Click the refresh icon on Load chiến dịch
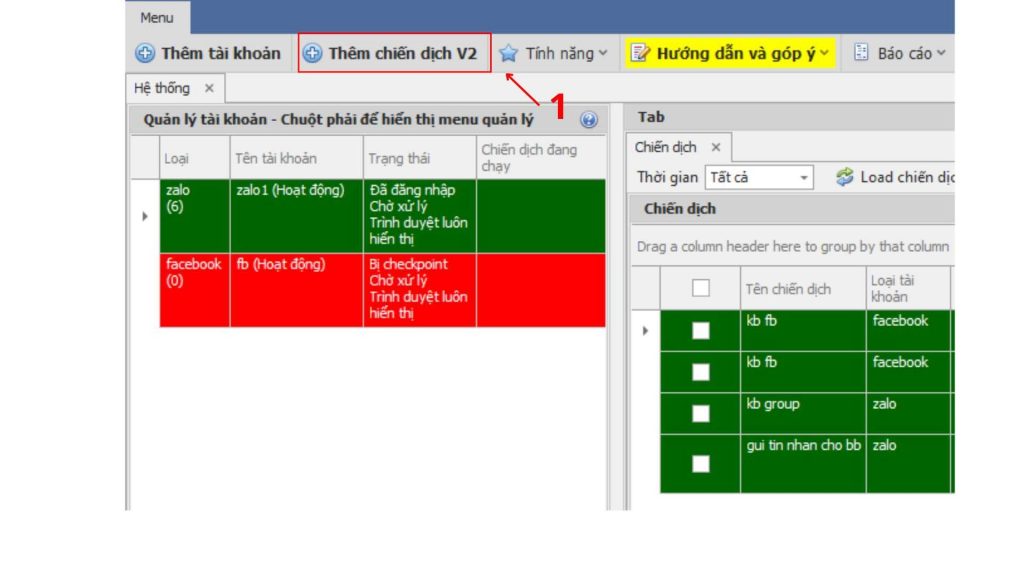This screenshot has width=1024, height=576. [845, 177]
